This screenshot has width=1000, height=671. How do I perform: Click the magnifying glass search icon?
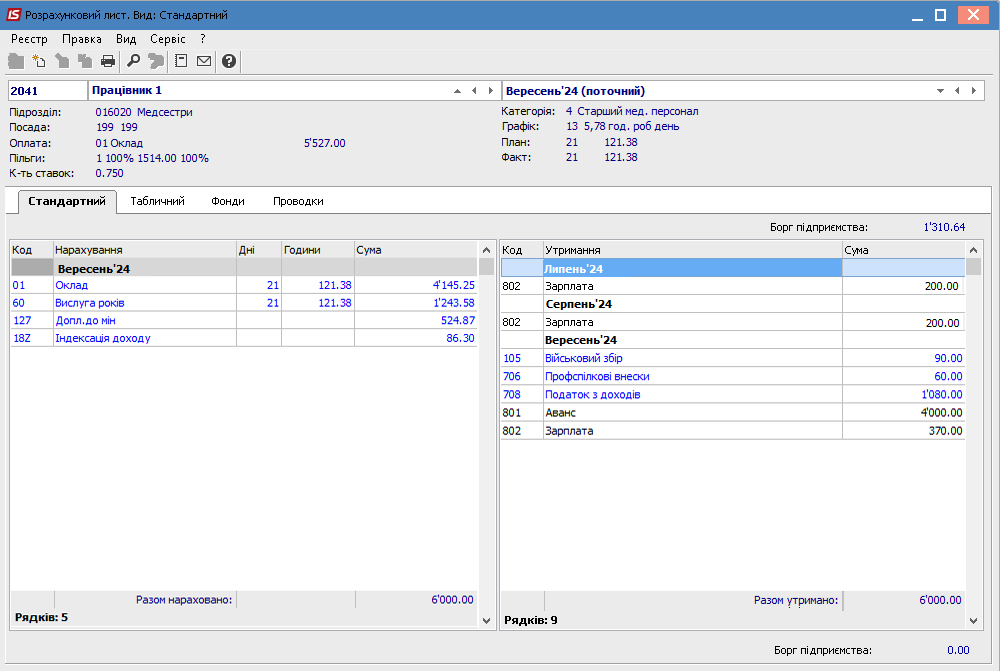[133, 61]
